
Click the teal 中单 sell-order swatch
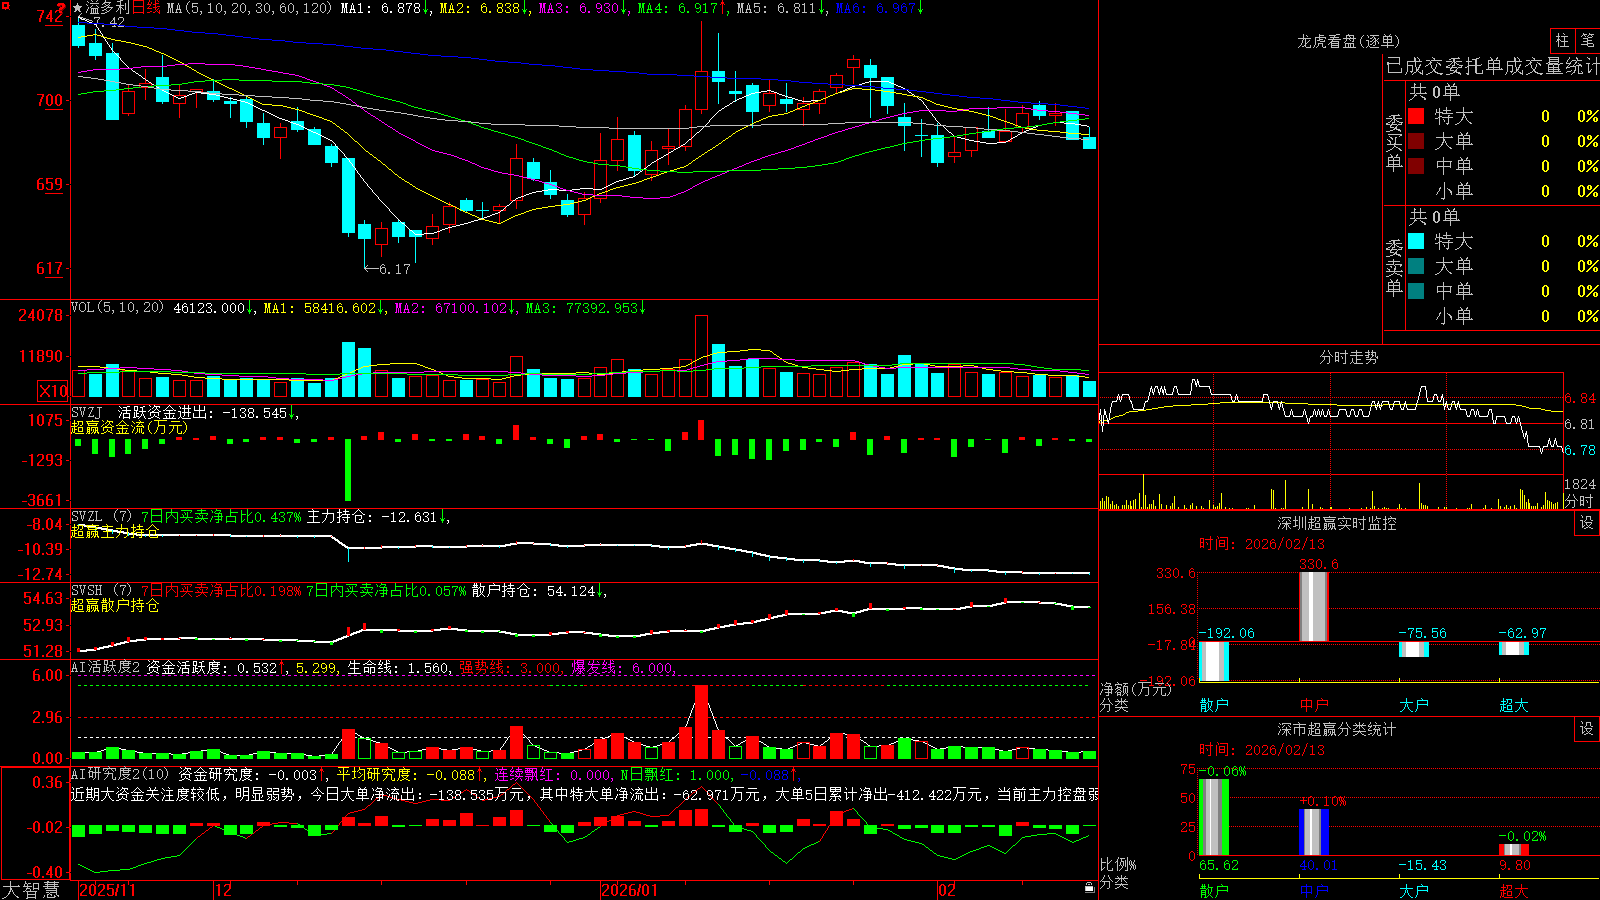[x=1416, y=291]
